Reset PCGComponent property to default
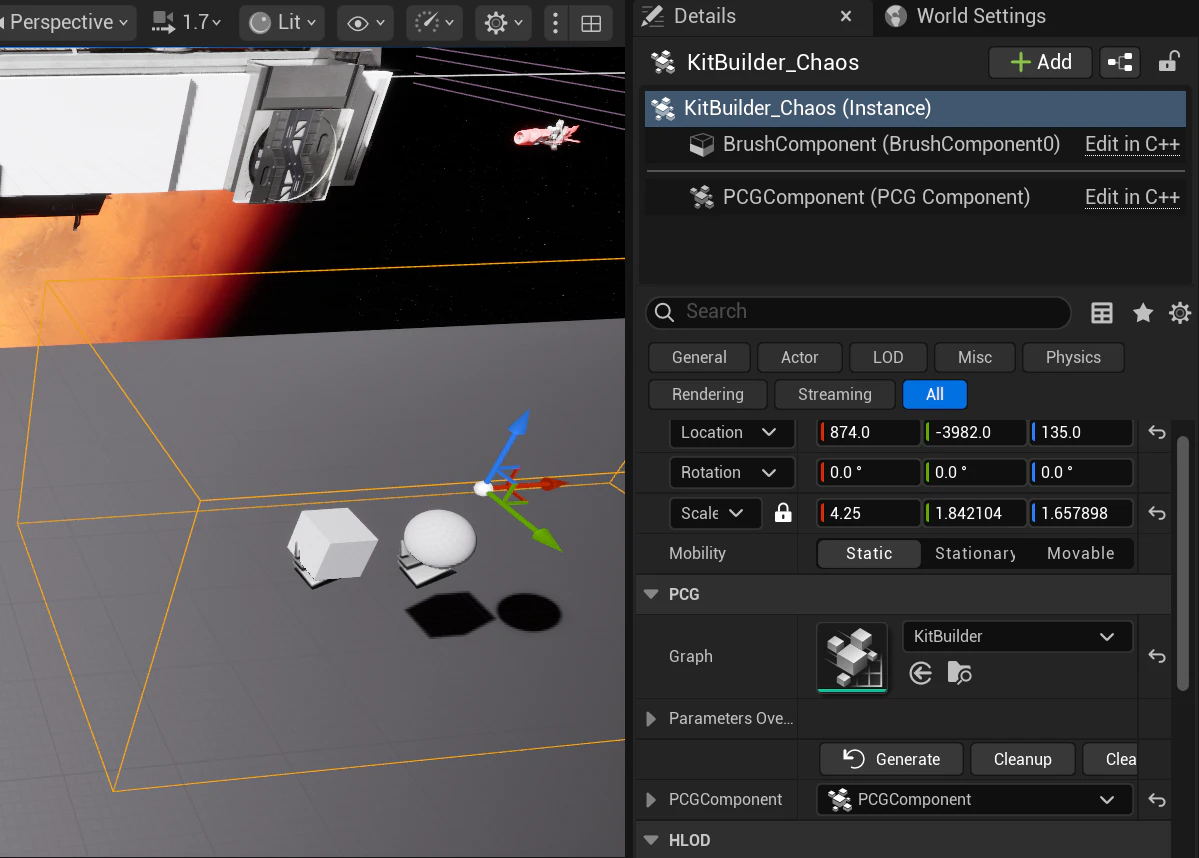 pyautogui.click(x=1157, y=800)
